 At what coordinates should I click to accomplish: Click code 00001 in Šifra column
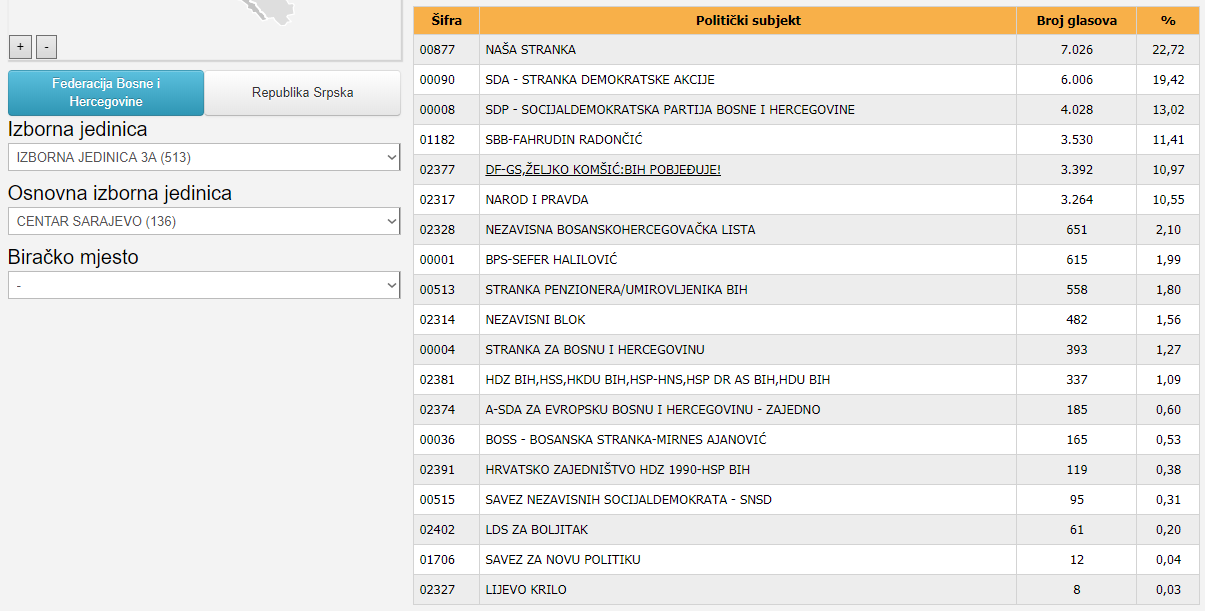coord(436,260)
